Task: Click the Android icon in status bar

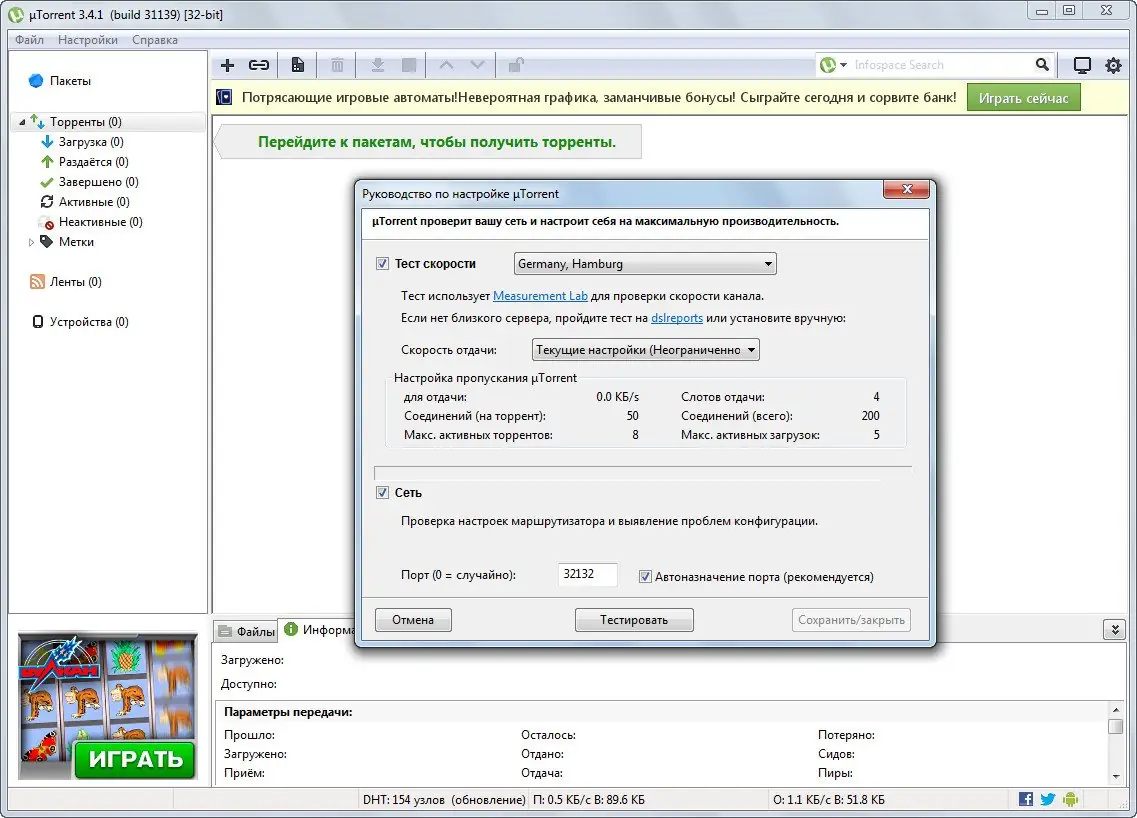Action: click(x=1070, y=799)
